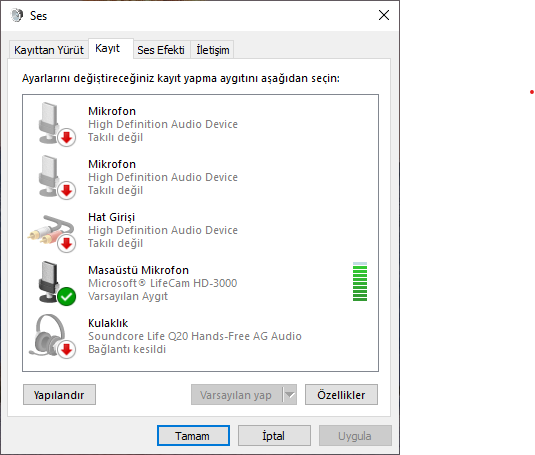The height and width of the screenshot is (455, 535).
Task: Confirm with the Tamam button
Action: (193, 436)
